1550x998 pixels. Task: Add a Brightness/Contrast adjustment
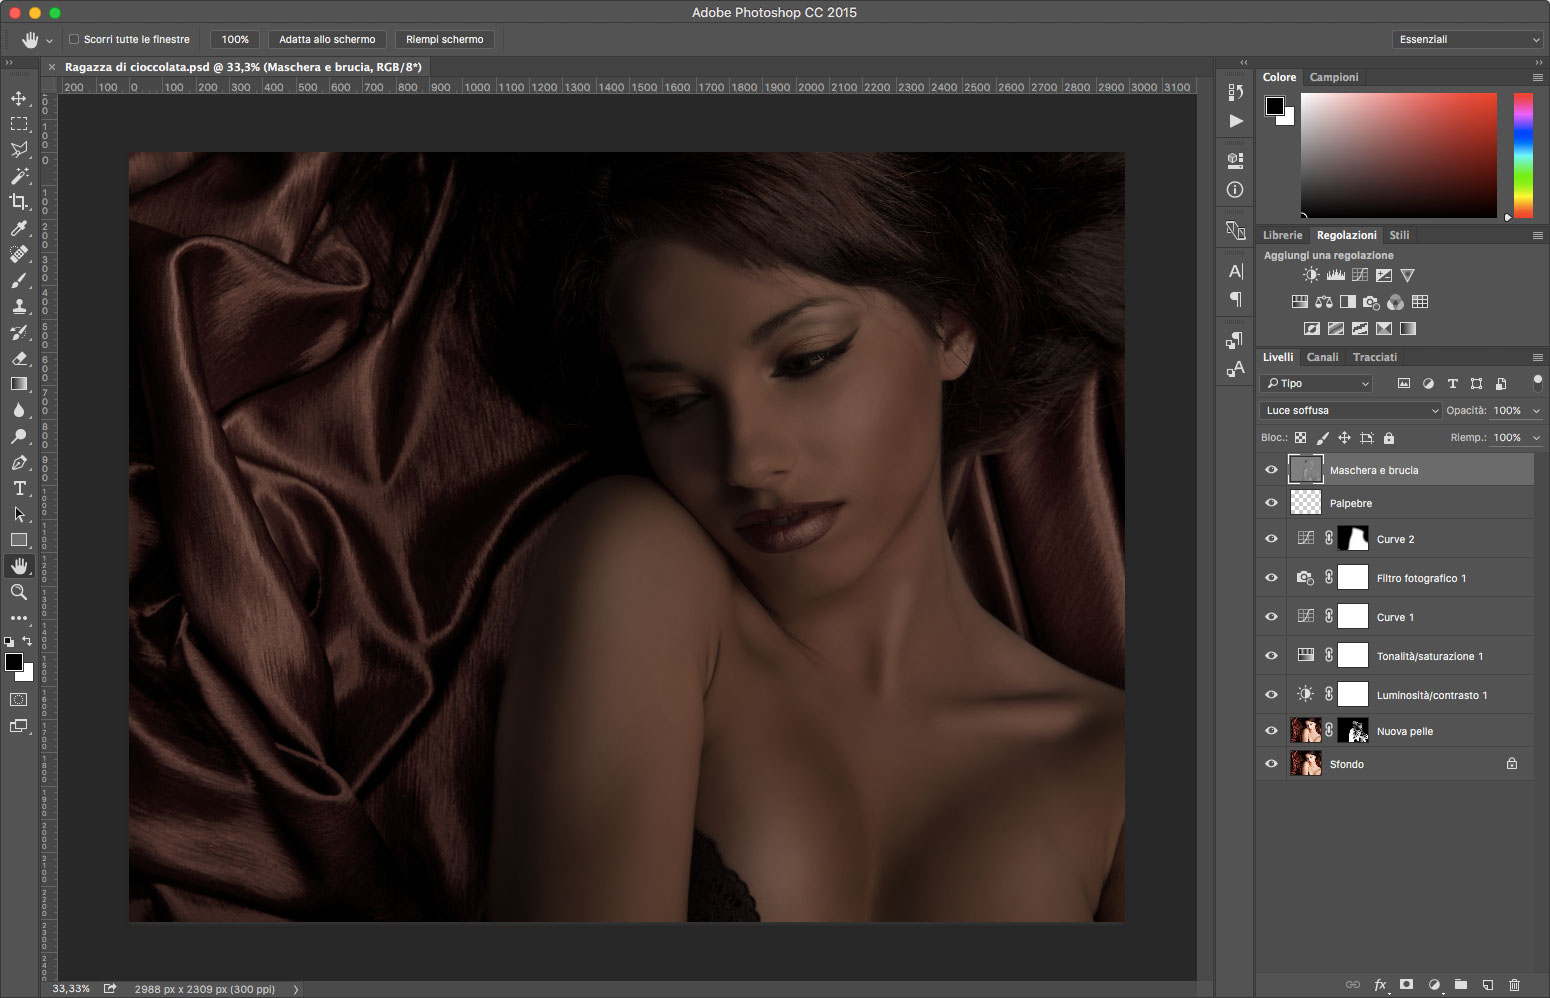pyautogui.click(x=1311, y=275)
